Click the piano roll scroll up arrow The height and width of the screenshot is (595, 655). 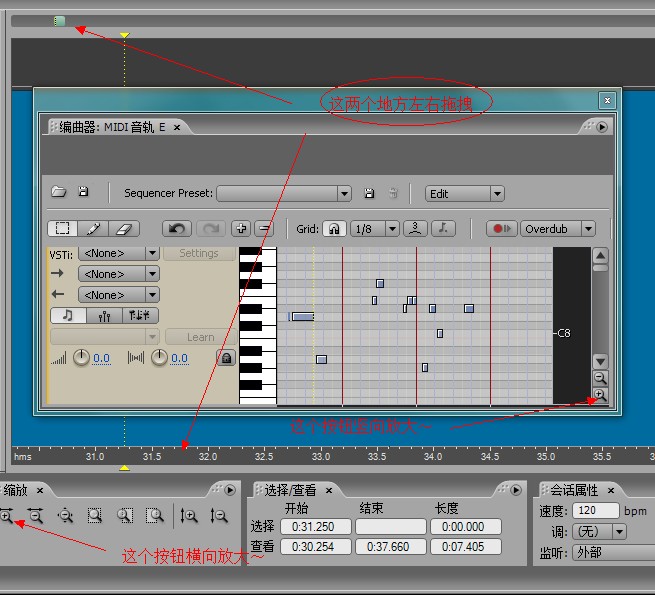[600, 255]
